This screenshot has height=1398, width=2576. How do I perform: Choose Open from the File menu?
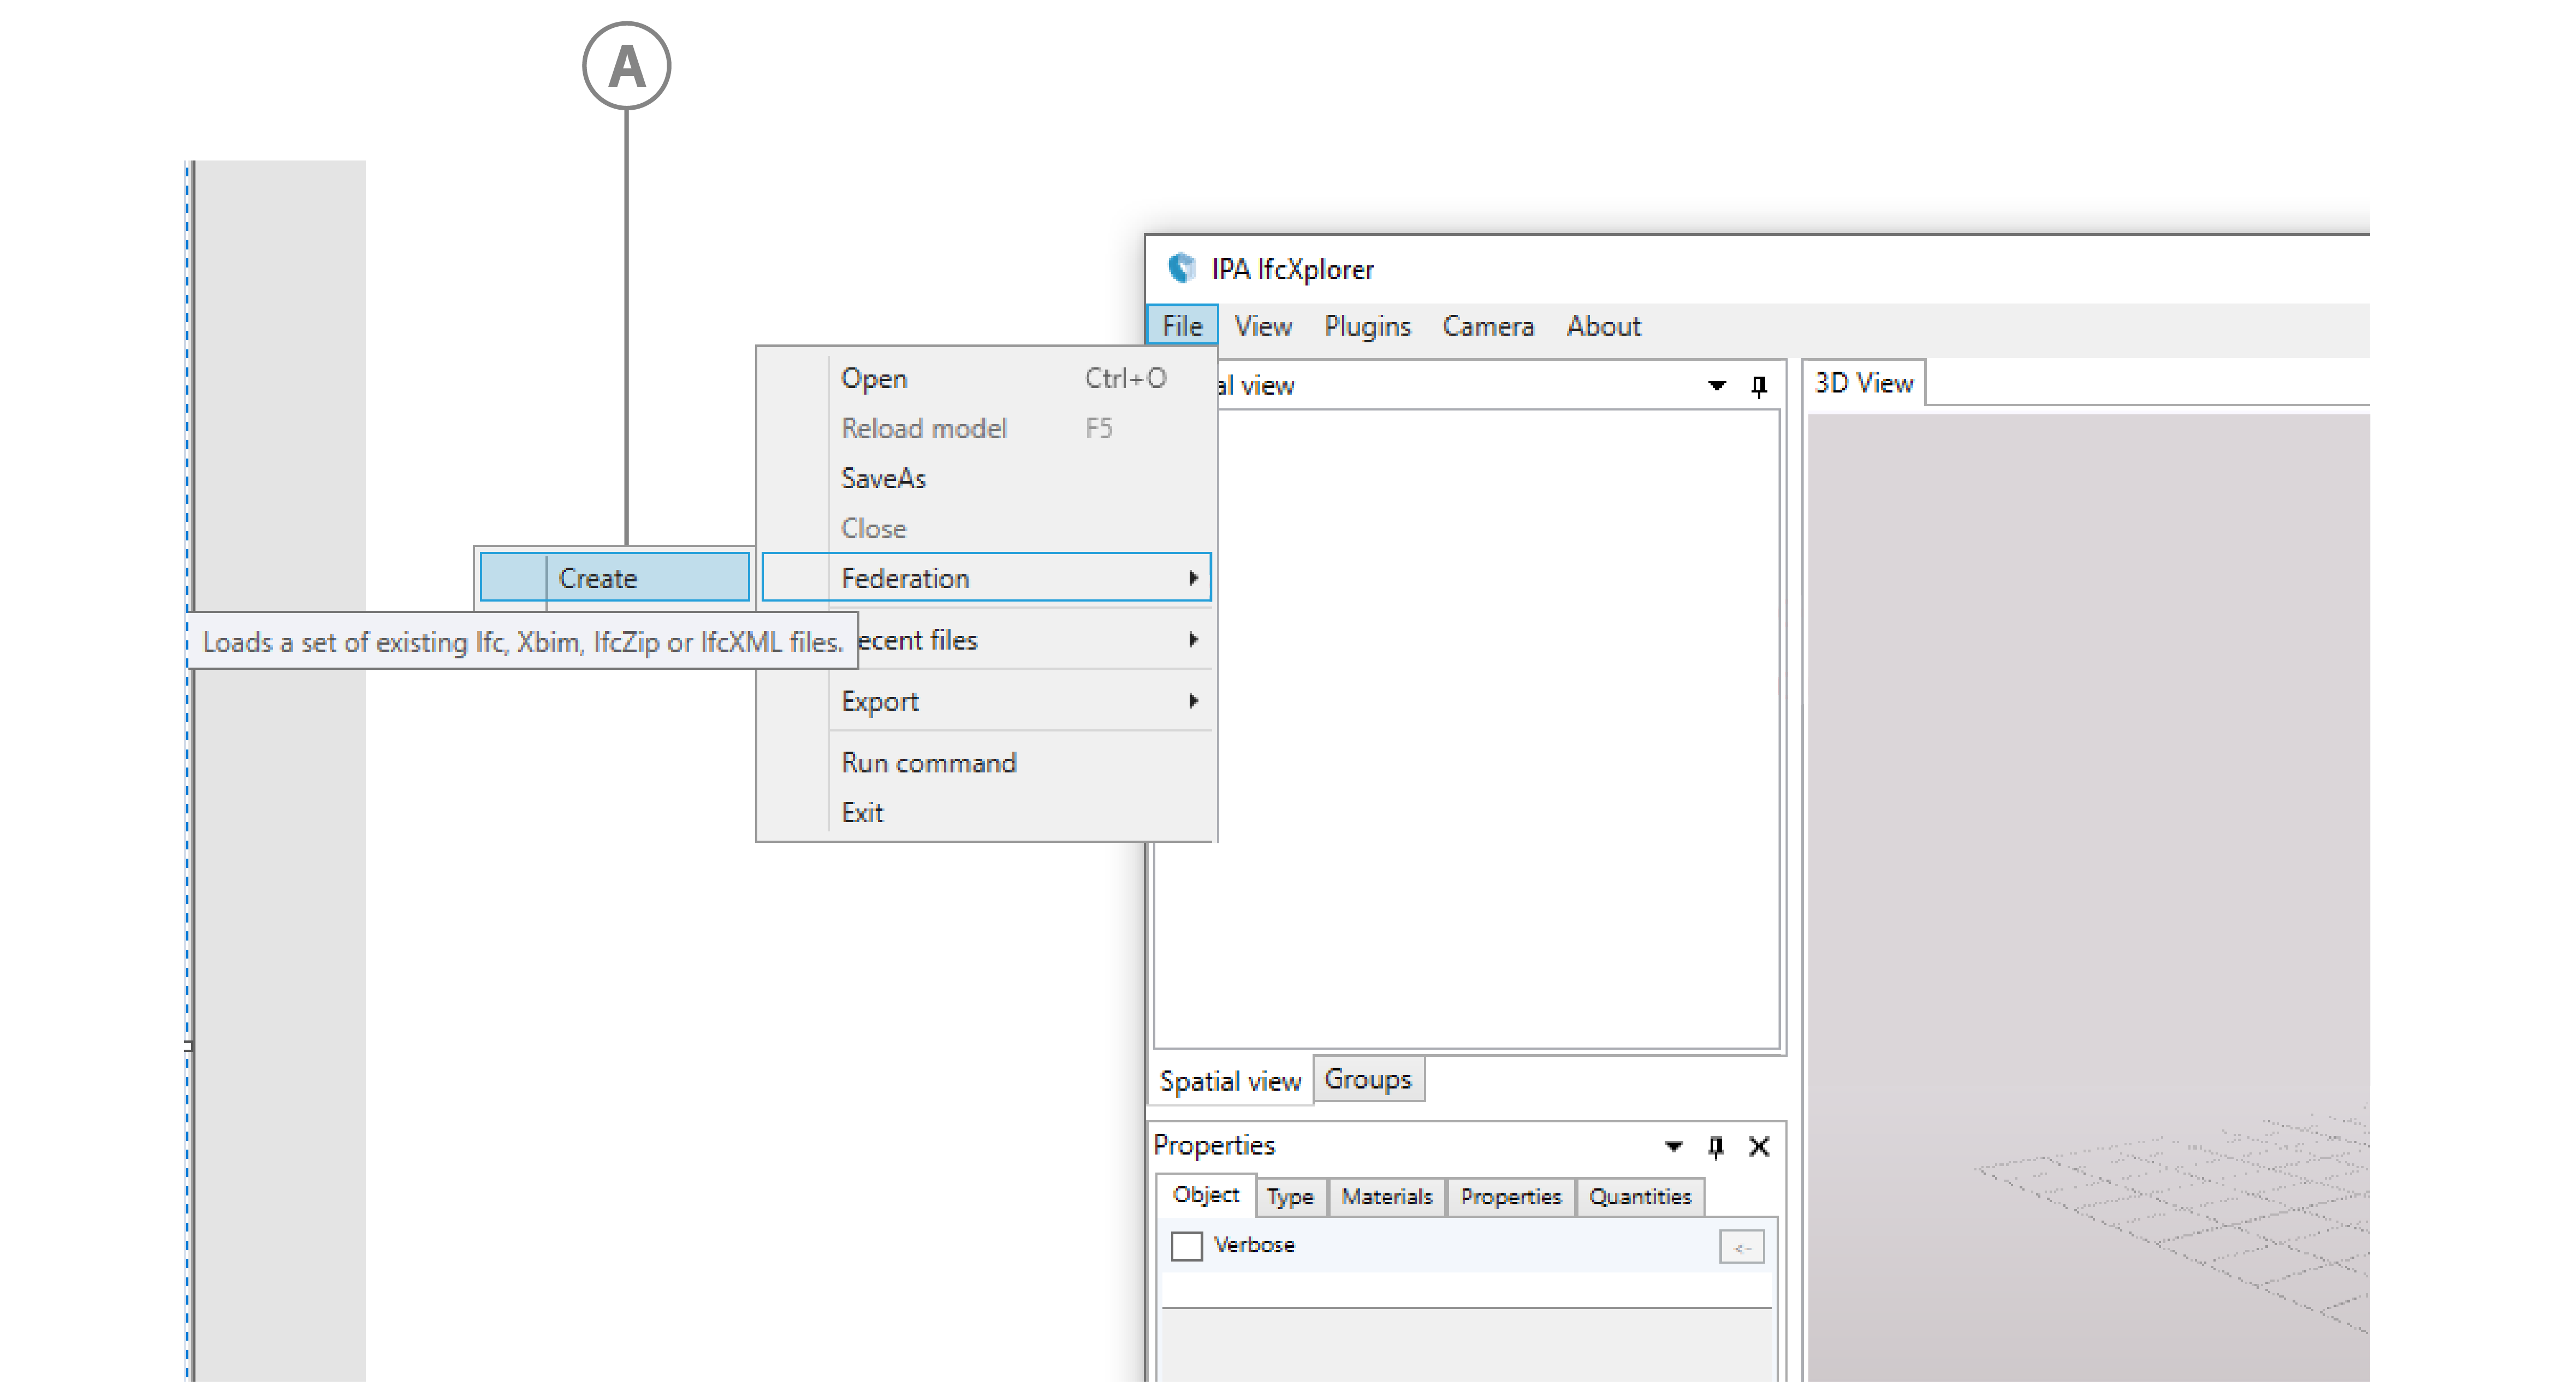pyautogui.click(x=874, y=379)
